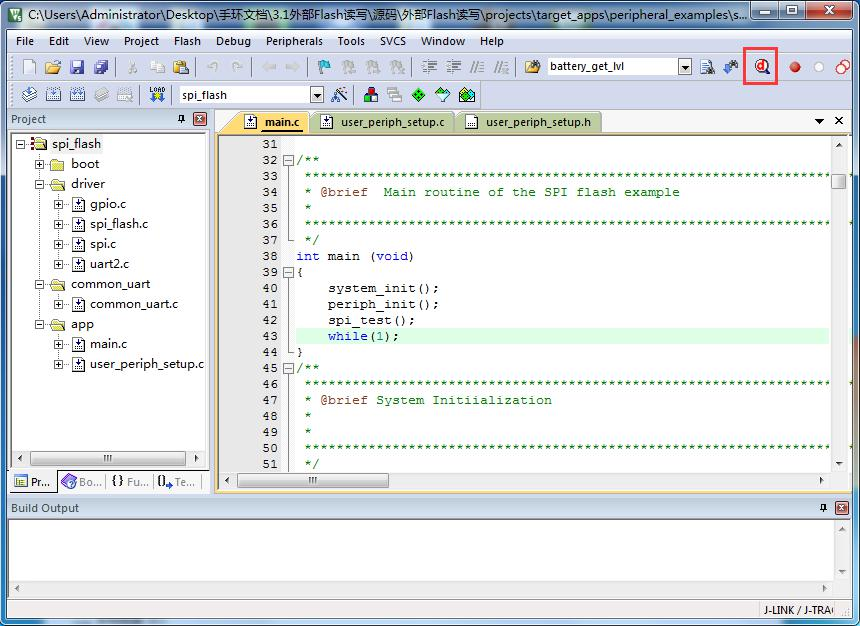The image size is (860, 626).
Task: Collapse the common_uart folder node
Action: (39, 284)
